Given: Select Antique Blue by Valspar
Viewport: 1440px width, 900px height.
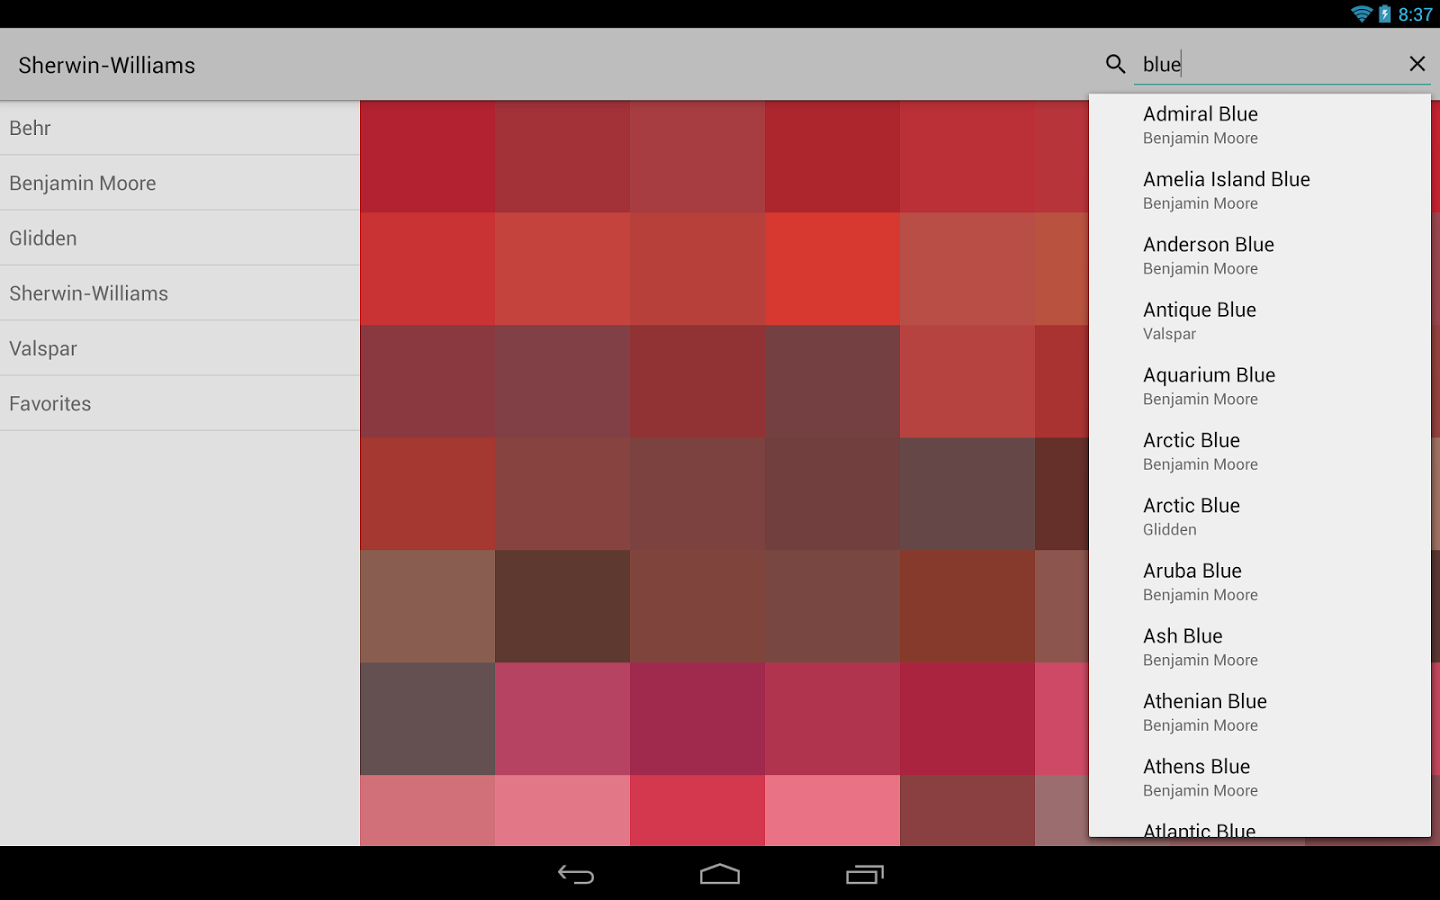Looking at the screenshot, I should (x=1260, y=321).
